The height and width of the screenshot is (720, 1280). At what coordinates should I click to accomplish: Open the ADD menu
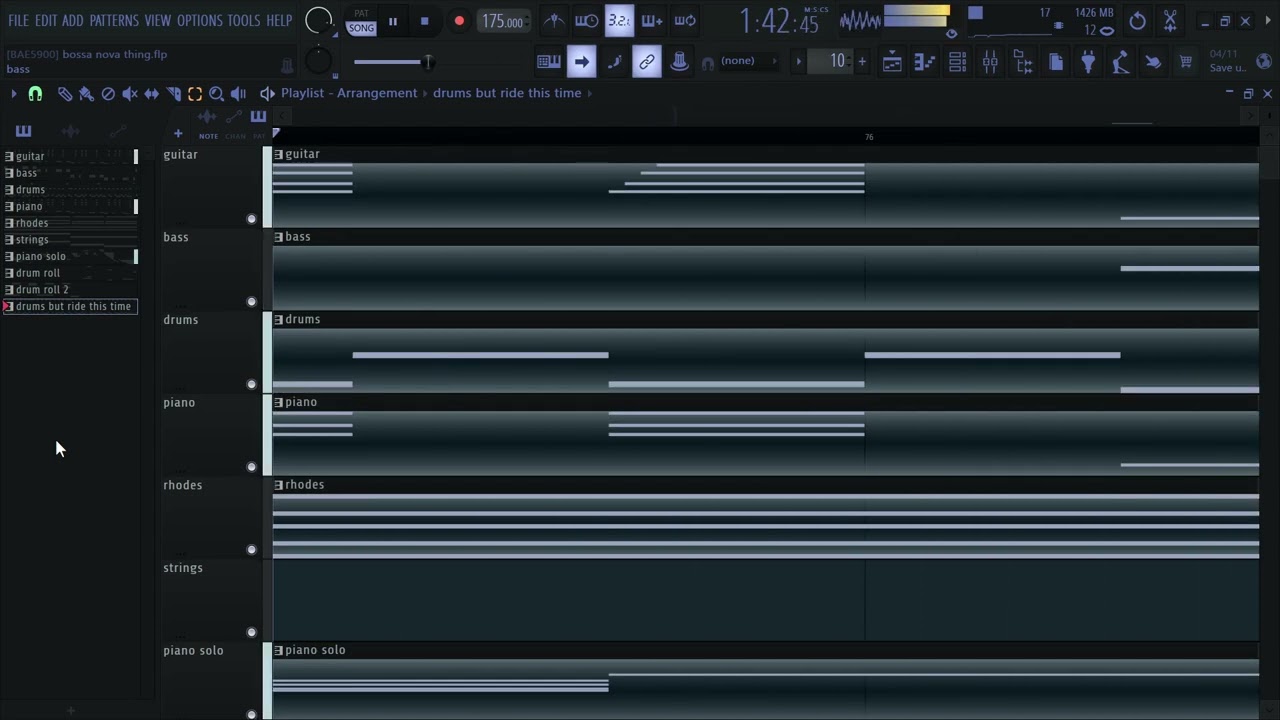click(x=73, y=20)
